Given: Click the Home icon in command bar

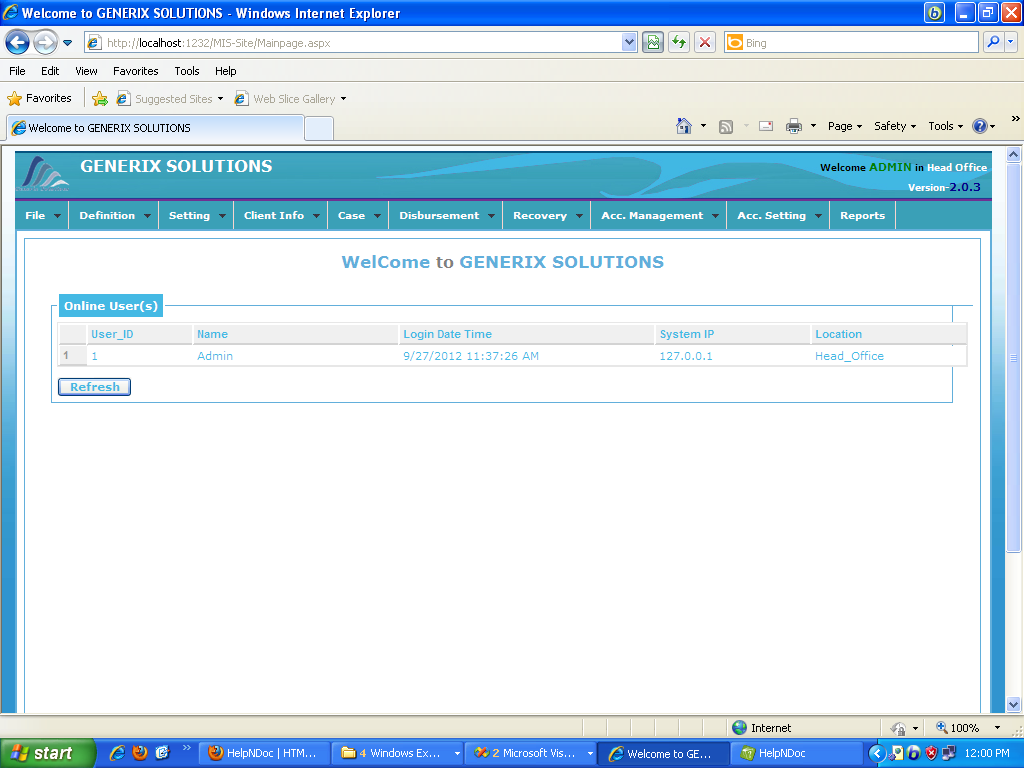Looking at the screenshot, I should [x=684, y=126].
